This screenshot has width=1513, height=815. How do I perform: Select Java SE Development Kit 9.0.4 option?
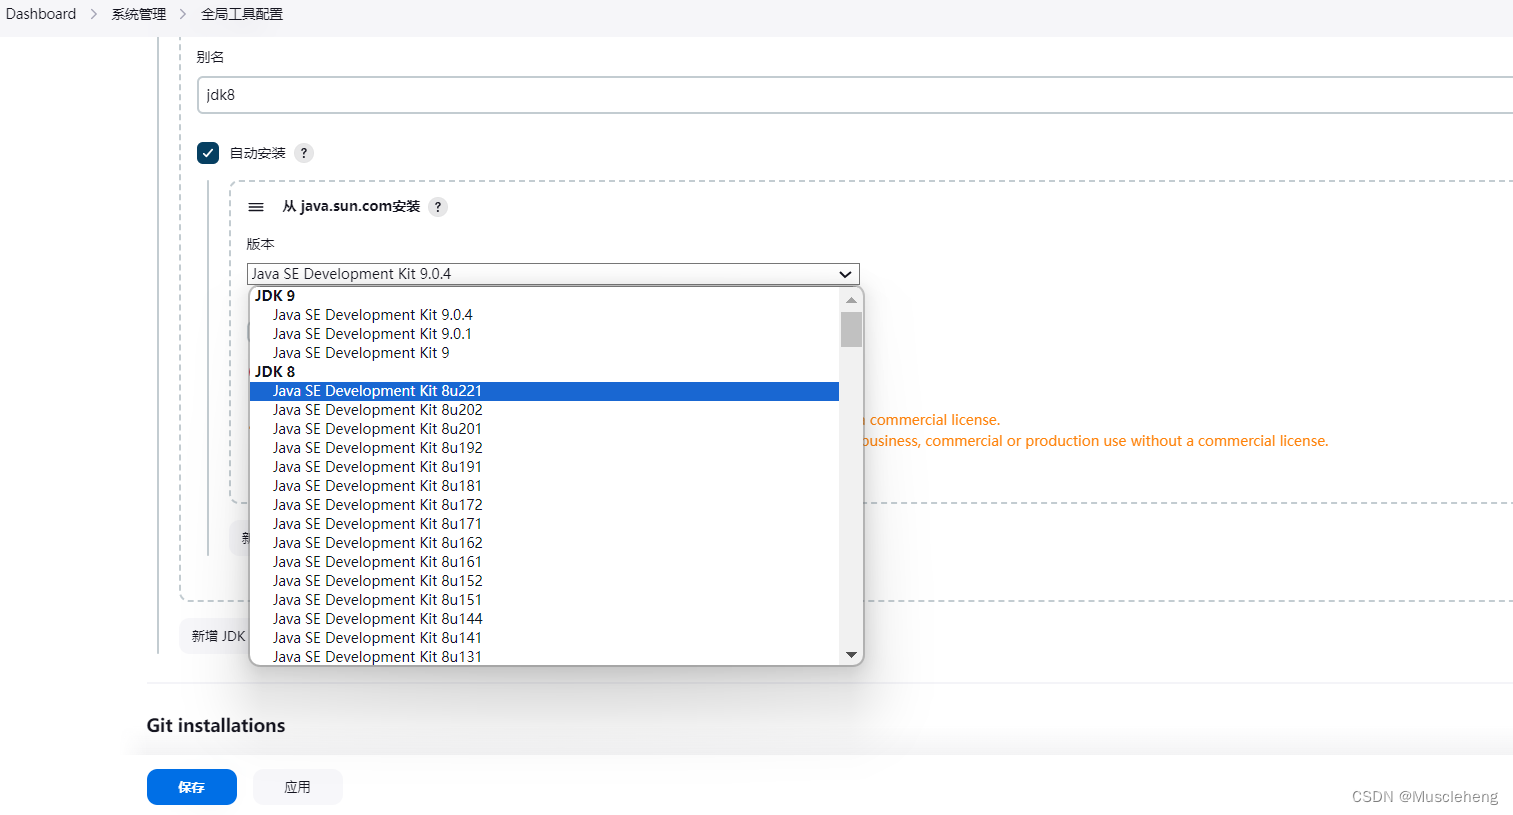coord(544,315)
